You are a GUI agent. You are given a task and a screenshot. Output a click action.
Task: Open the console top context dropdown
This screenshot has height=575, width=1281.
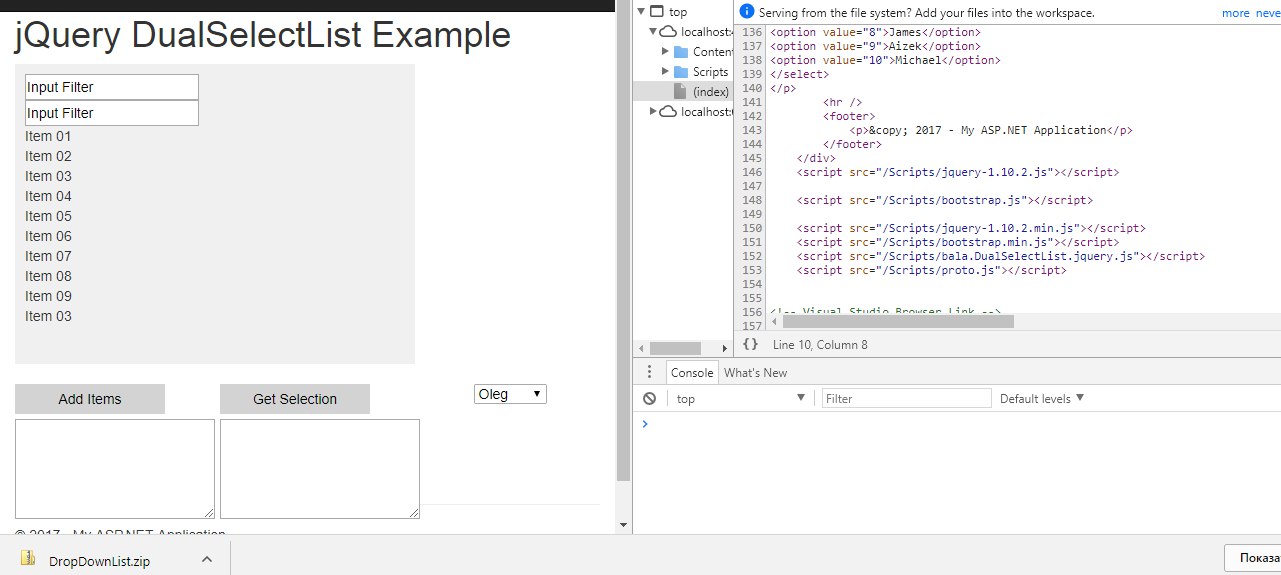coord(741,398)
